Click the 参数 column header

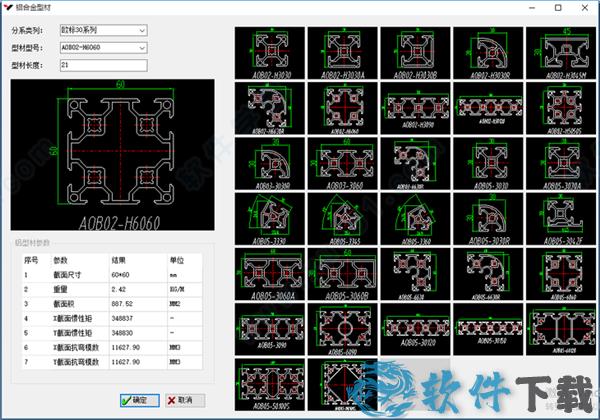pos(60,260)
